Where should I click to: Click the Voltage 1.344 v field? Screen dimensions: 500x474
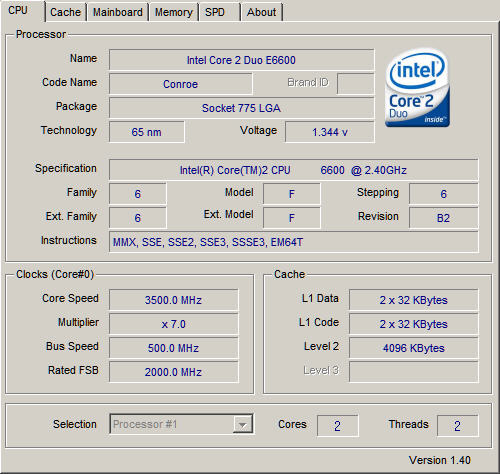click(x=330, y=132)
